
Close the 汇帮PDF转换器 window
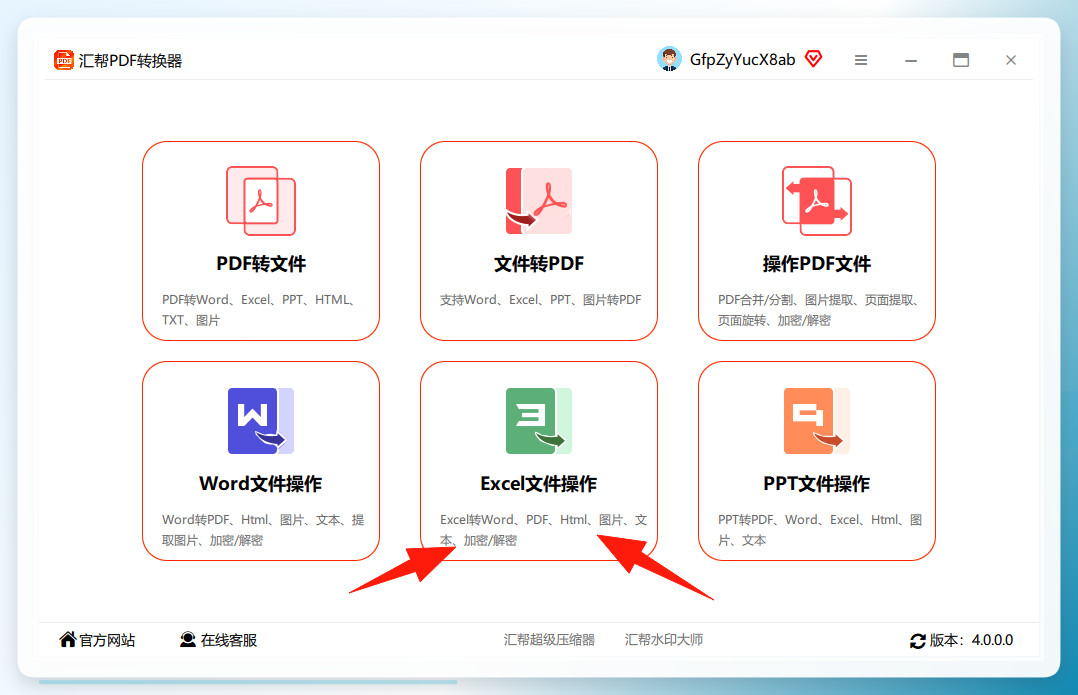click(x=1011, y=60)
